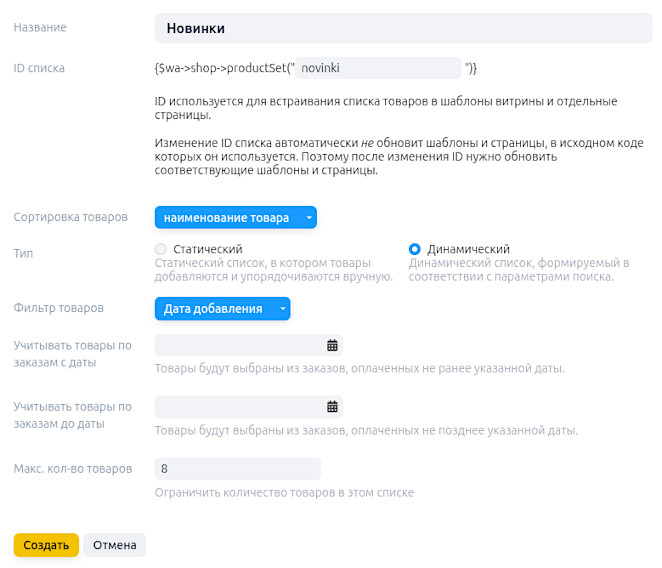Image resolution: width=662 pixels, height=568 pixels.
Task: Focus the Название field containing Новинки
Action: (x=402, y=28)
